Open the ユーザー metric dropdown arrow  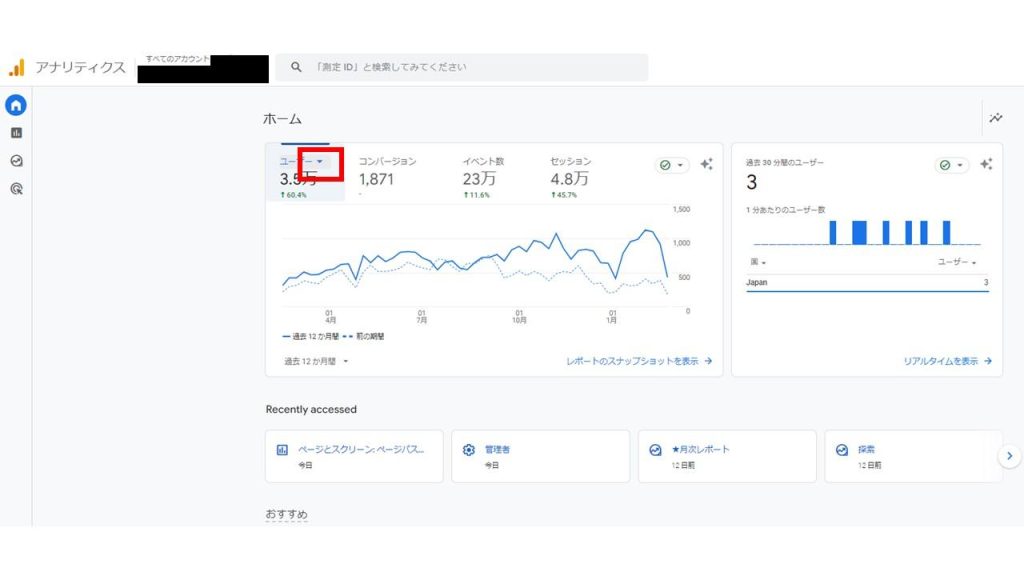tap(319, 161)
